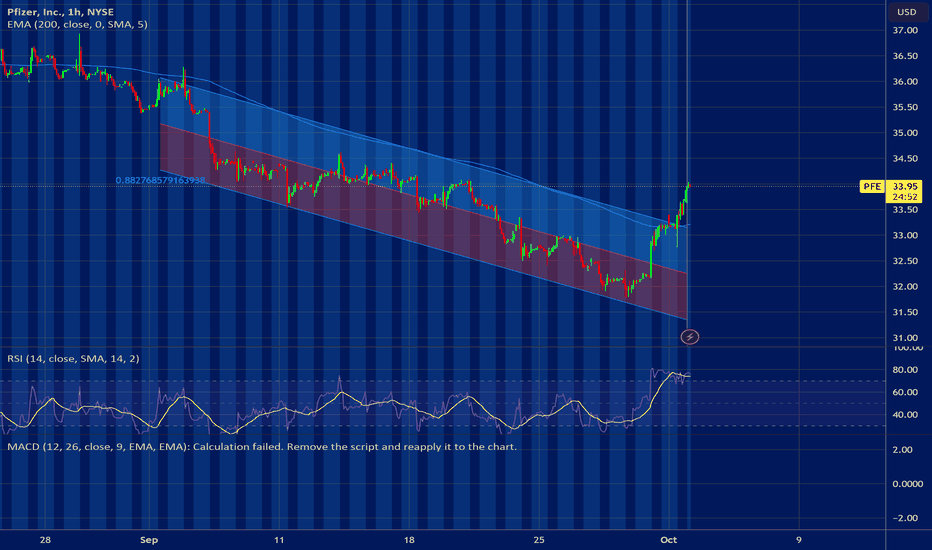Click the 28 date label on time axis

click(45, 540)
